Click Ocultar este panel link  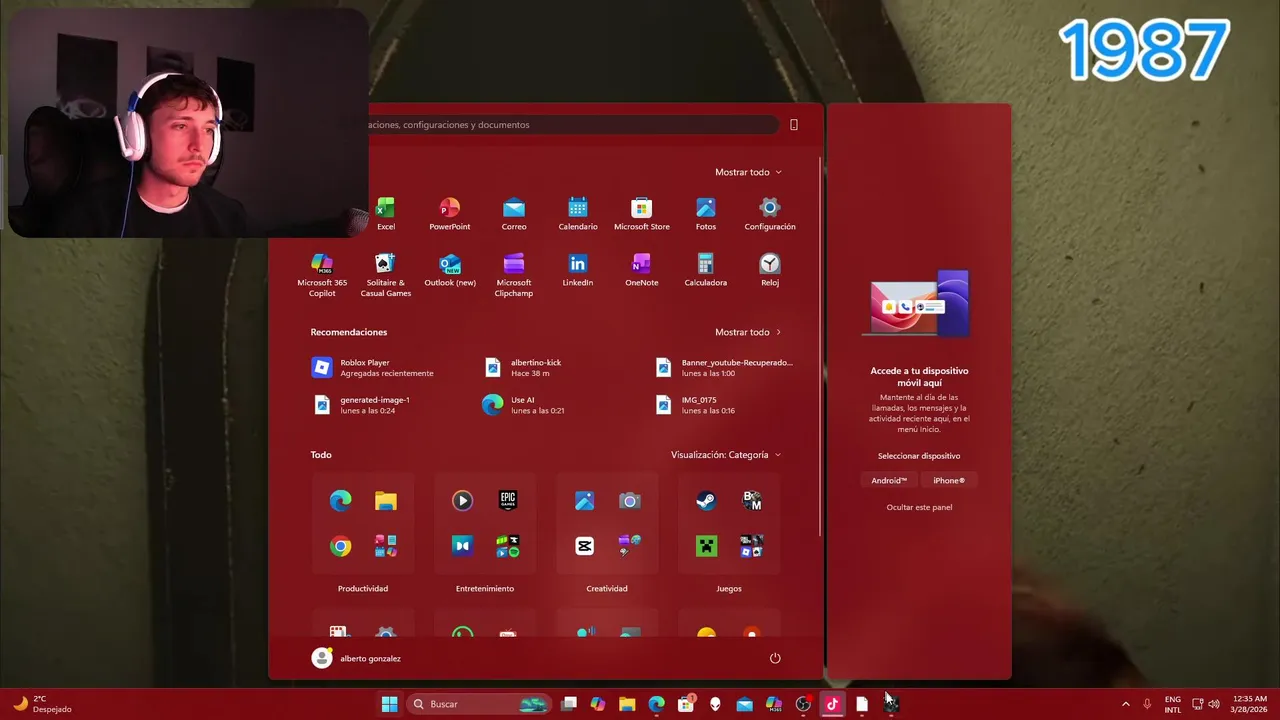click(x=919, y=507)
